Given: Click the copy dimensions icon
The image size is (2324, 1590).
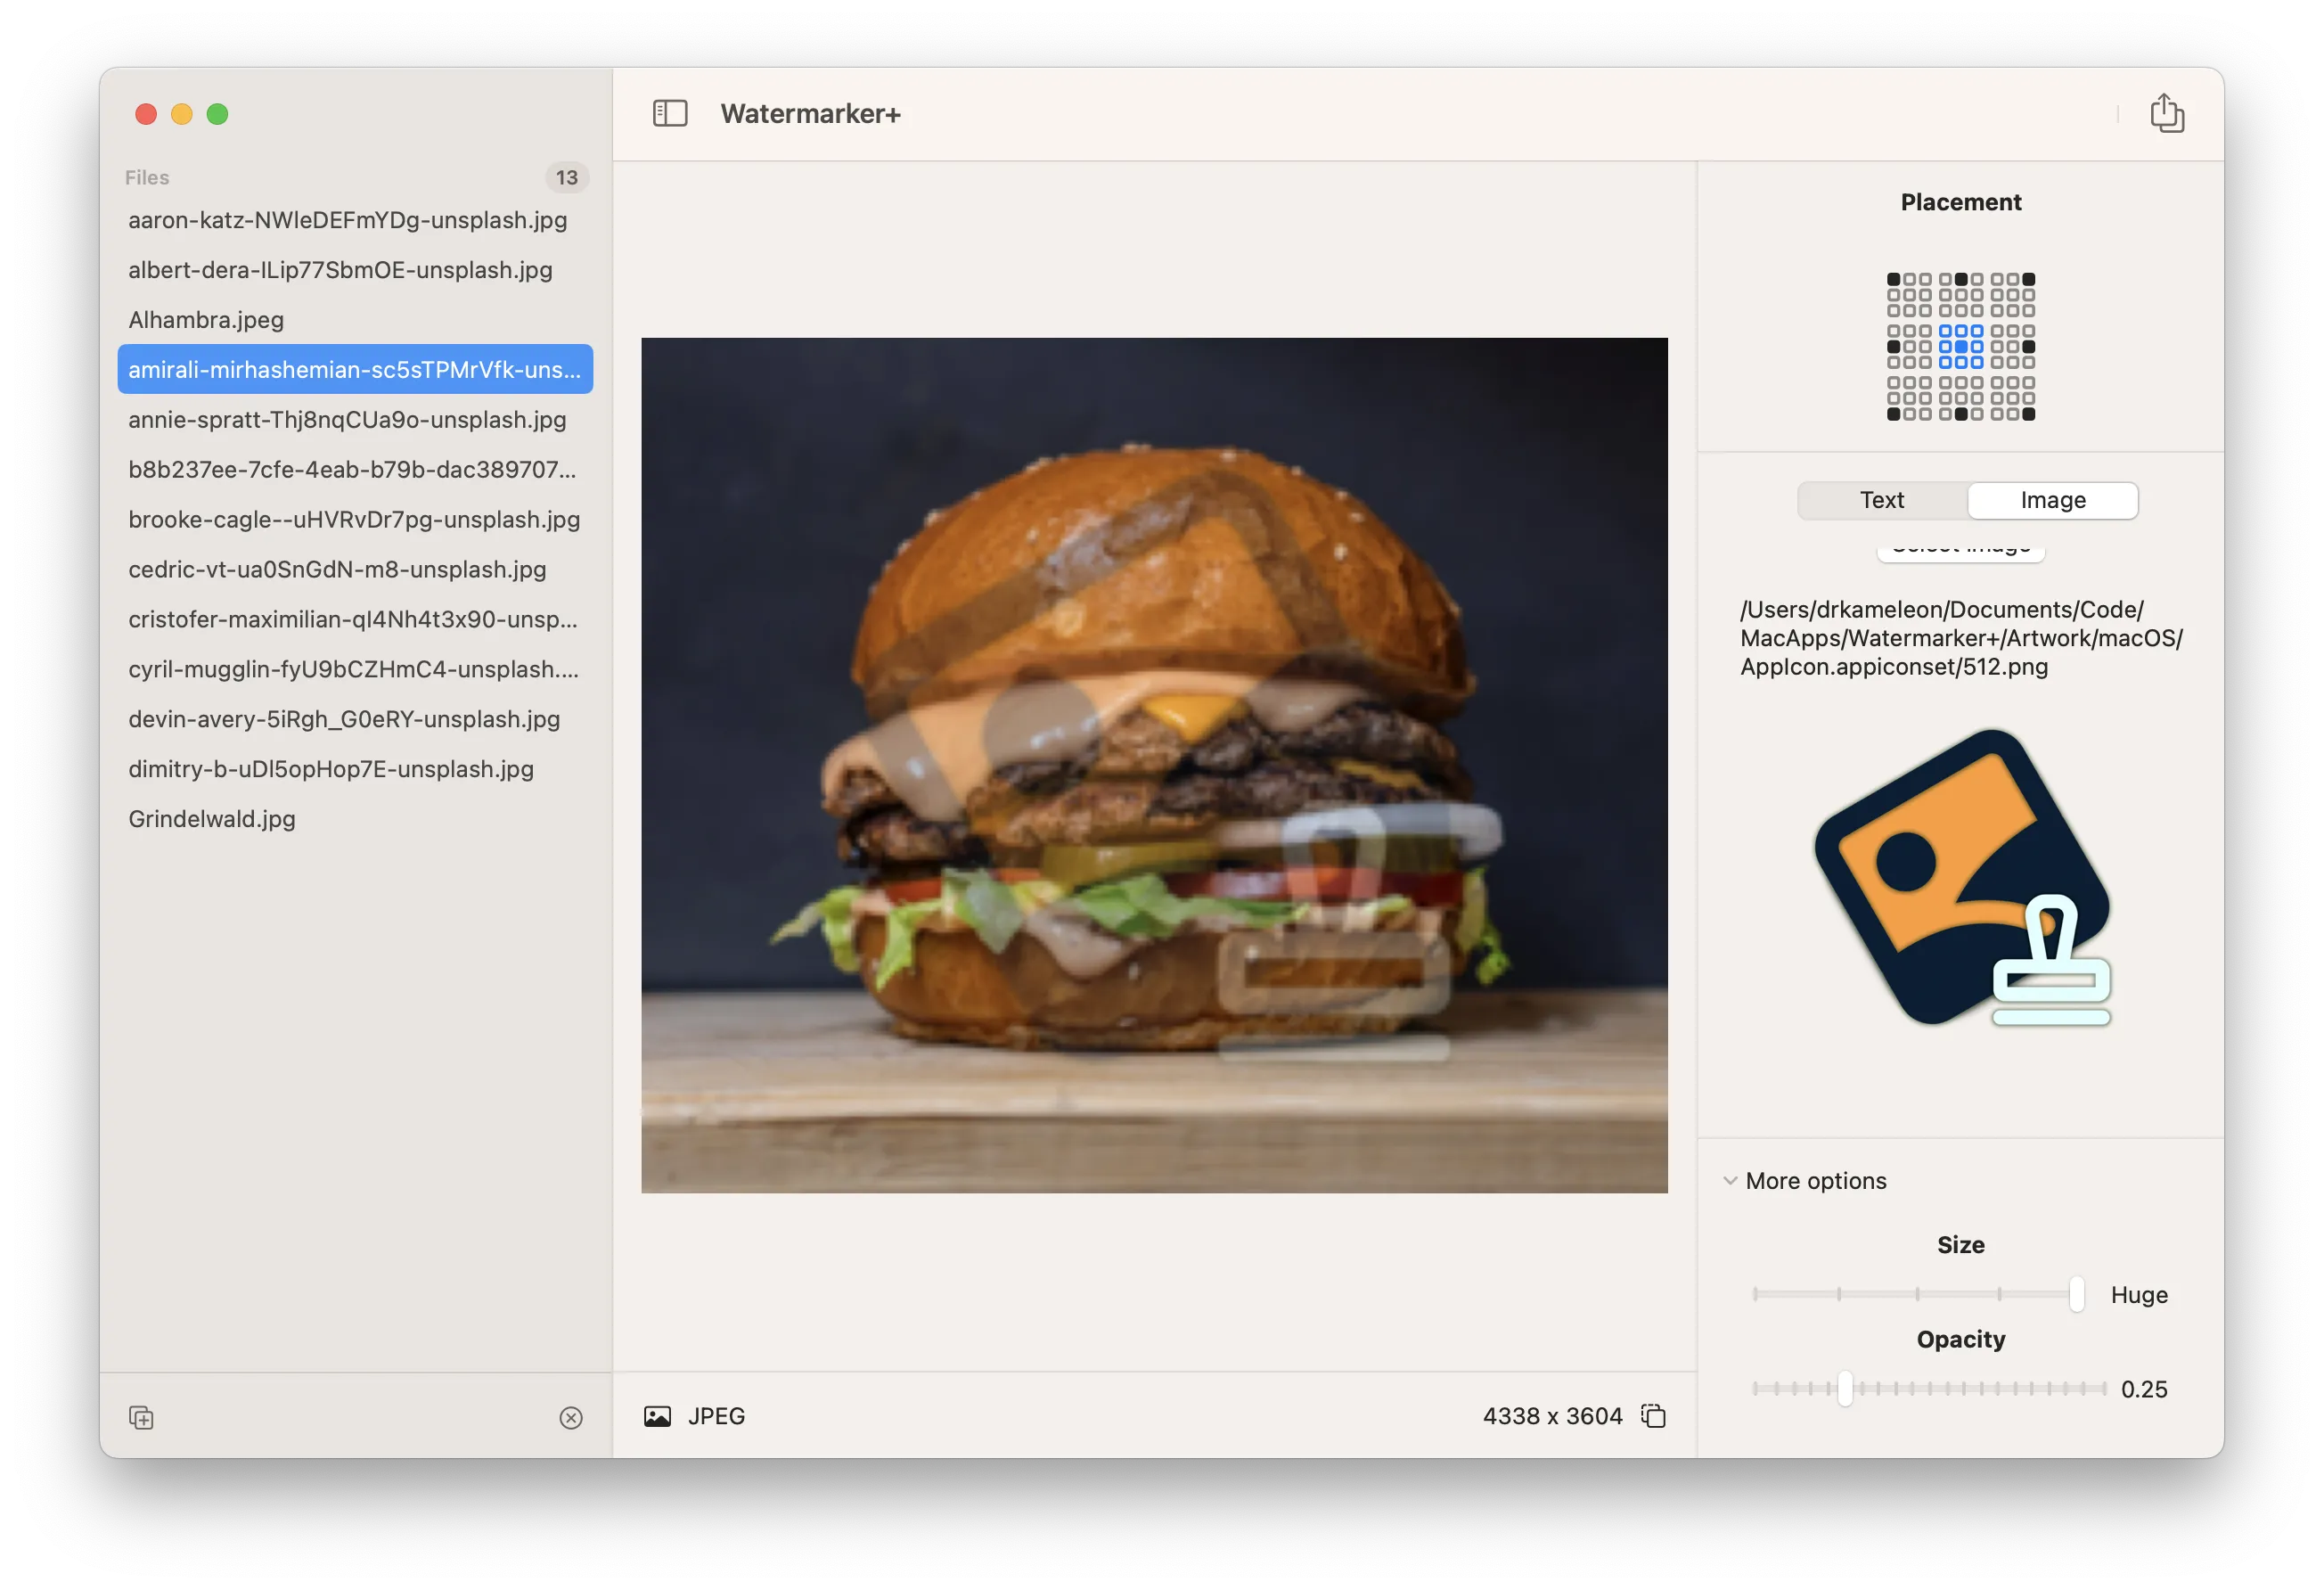Looking at the screenshot, I should pyautogui.click(x=1653, y=1416).
